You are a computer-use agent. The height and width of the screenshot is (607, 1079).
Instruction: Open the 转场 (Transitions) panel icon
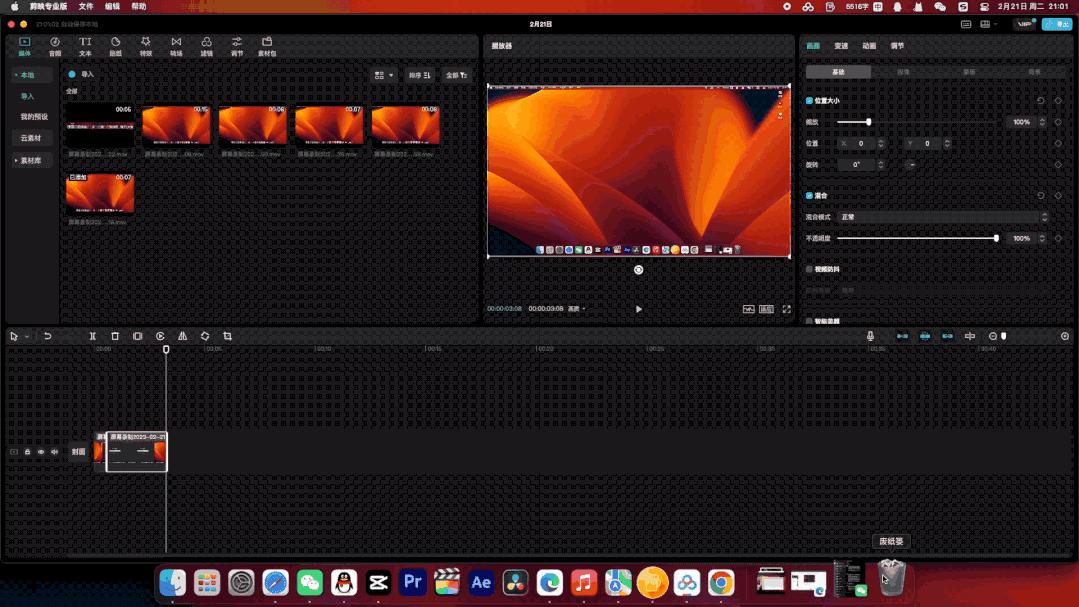click(x=176, y=46)
